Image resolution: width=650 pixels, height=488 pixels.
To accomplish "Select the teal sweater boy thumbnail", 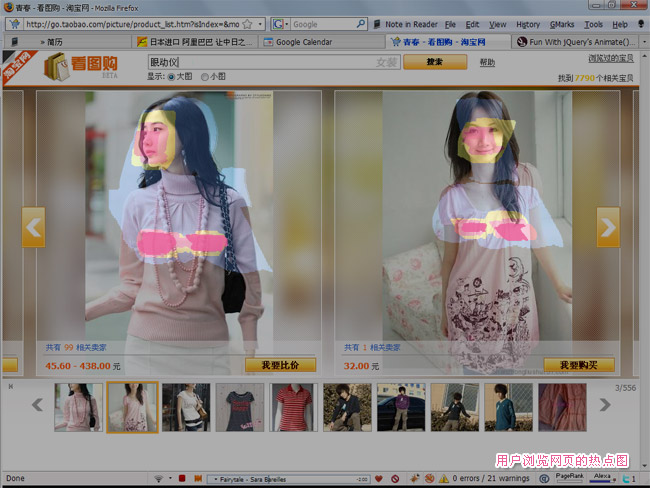I will tap(509, 407).
